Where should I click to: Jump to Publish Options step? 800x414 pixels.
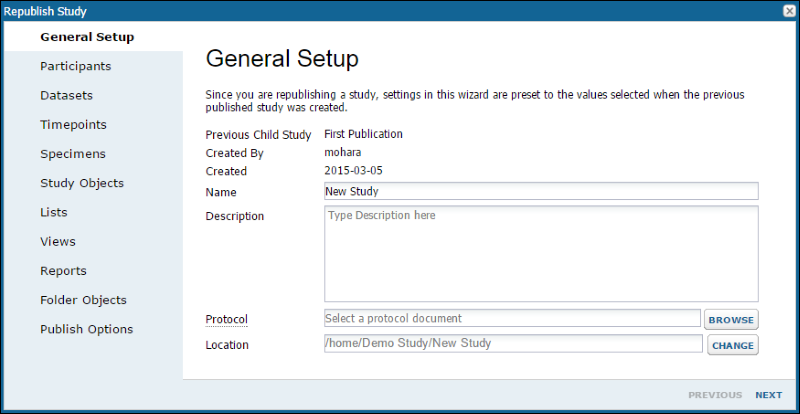(x=87, y=329)
